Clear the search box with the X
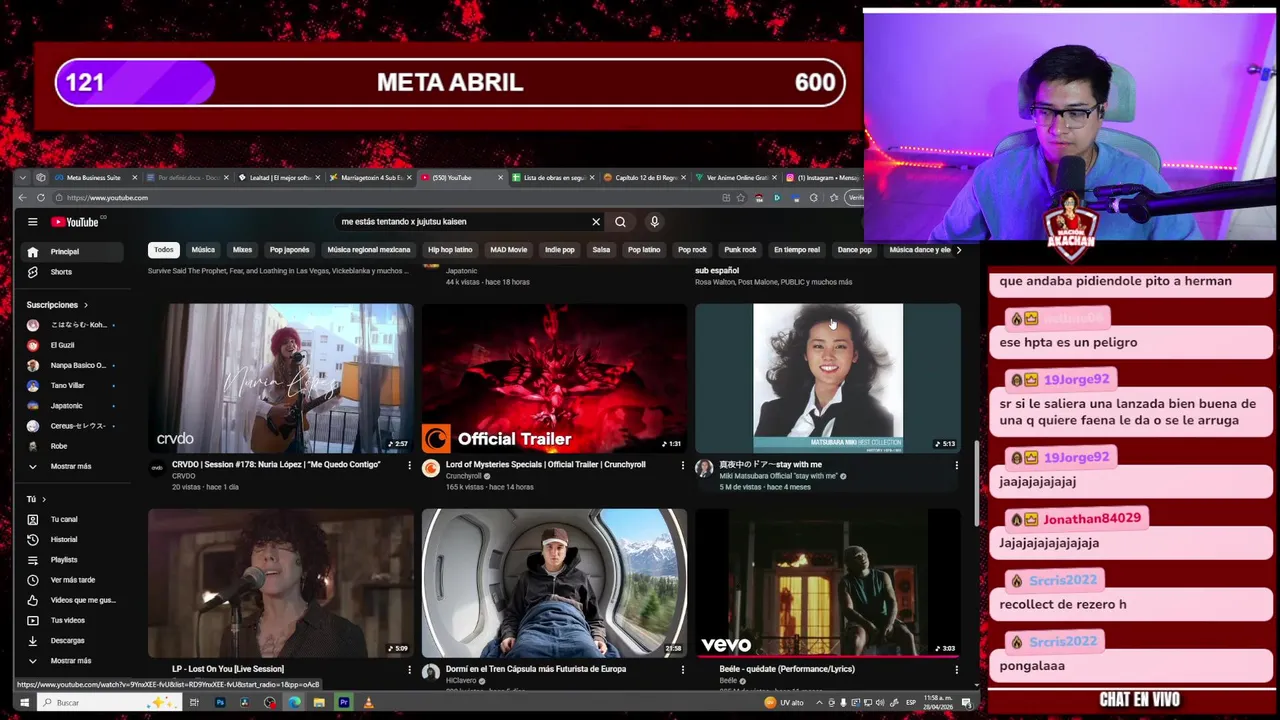The height and width of the screenshot is (720, 1280). click(596, 222)
